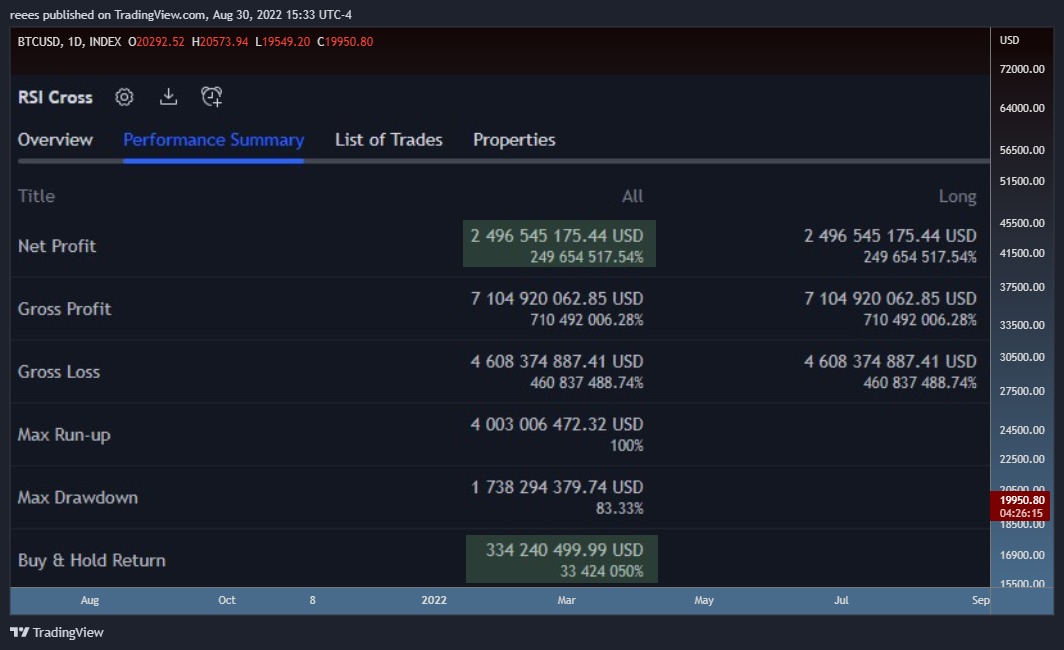Click Buy & Hold value 334 240 499.99 USD
This screenshot has width=1064, height=650.
(565, 550)
